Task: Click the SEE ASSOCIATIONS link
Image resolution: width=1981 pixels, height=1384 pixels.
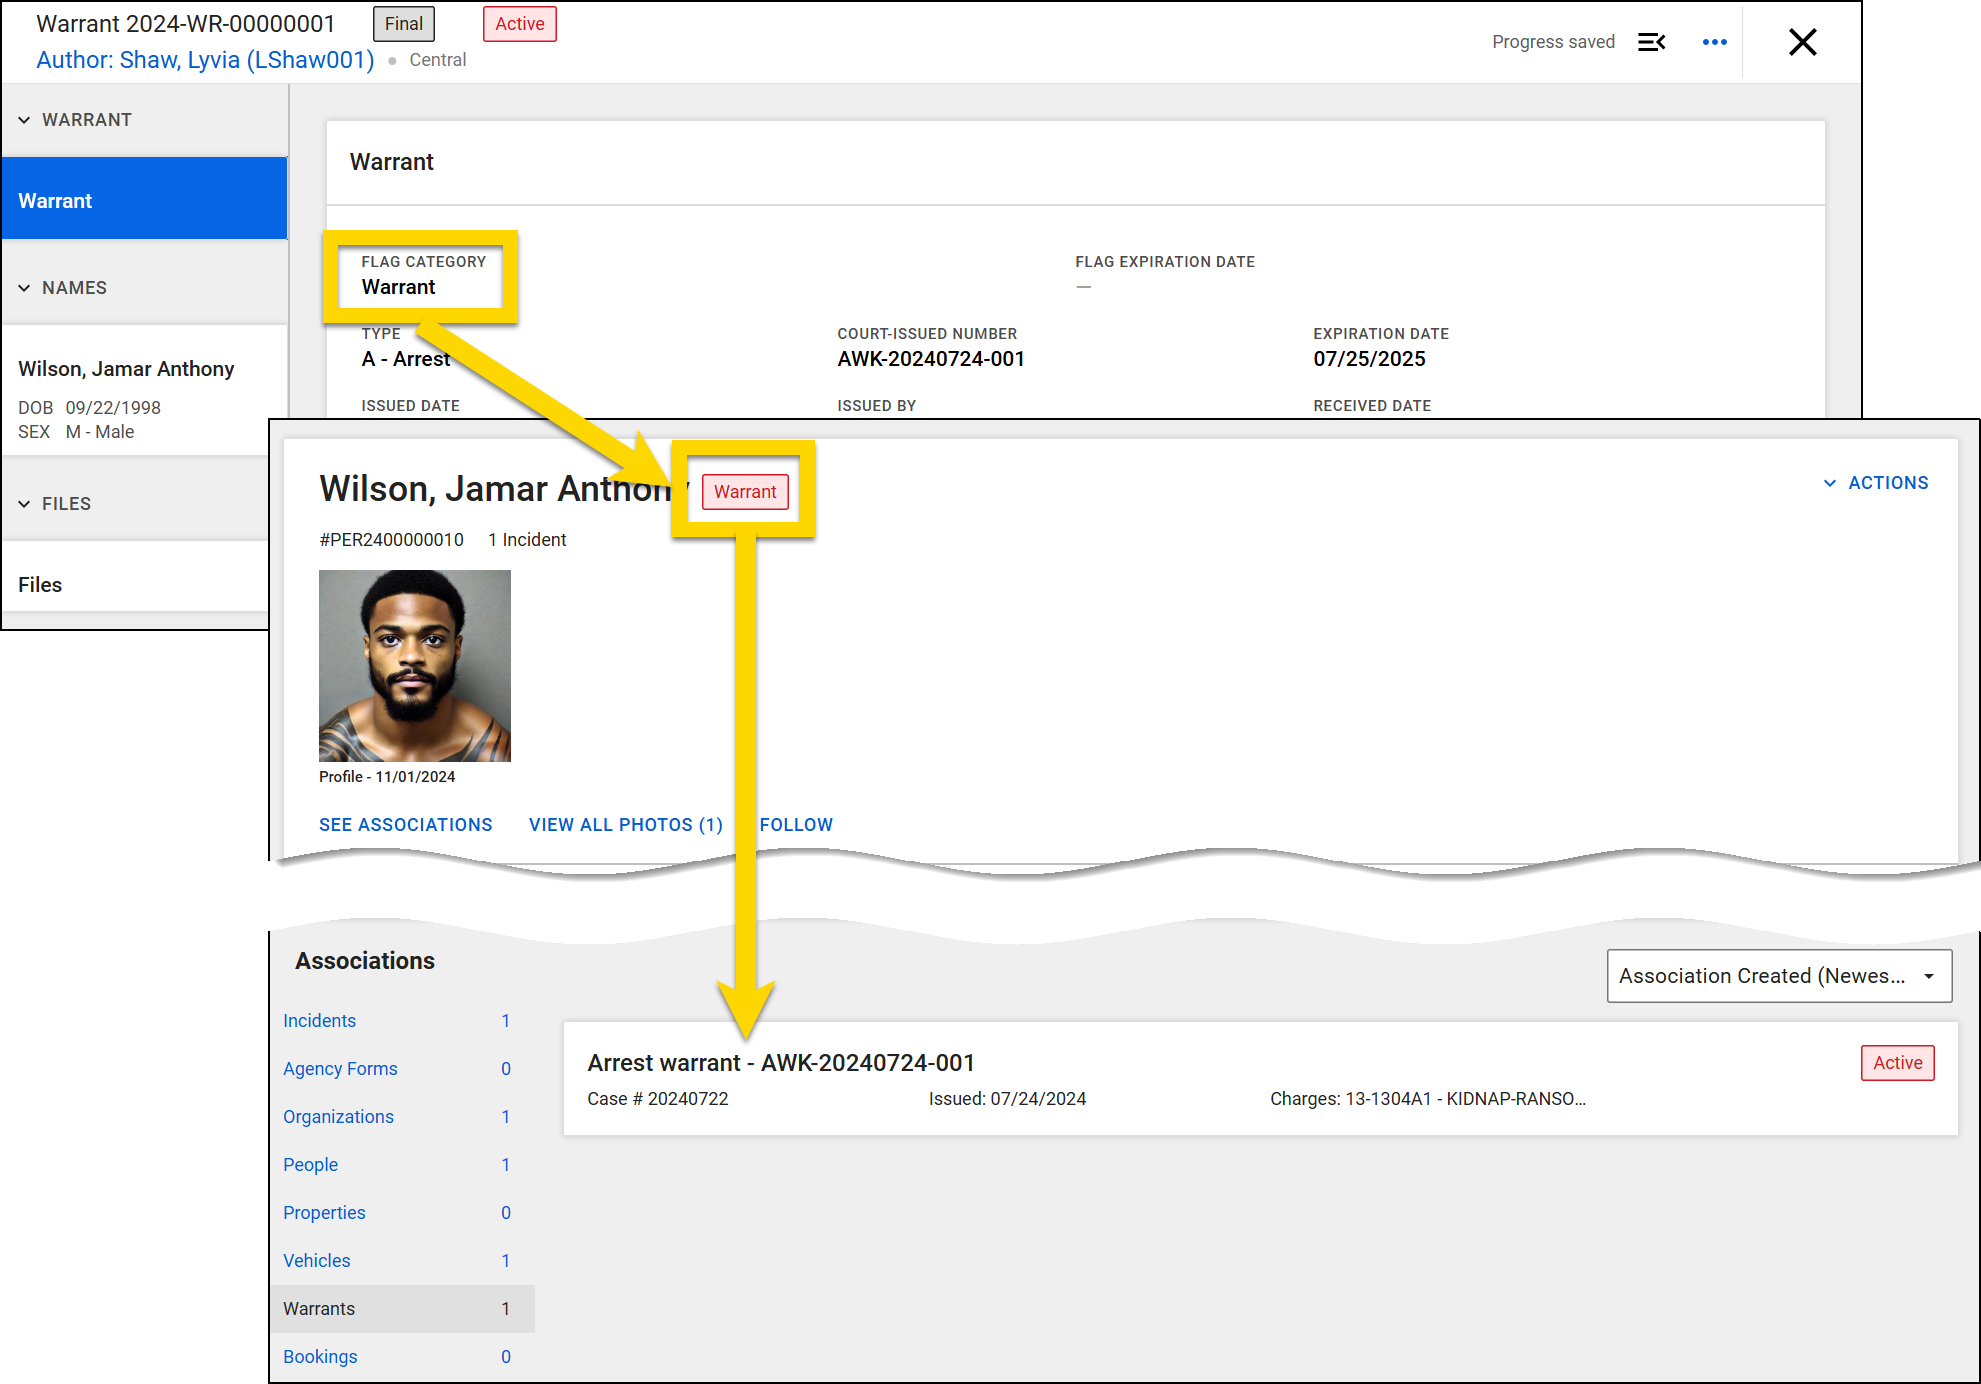Action: coord(405,824)
